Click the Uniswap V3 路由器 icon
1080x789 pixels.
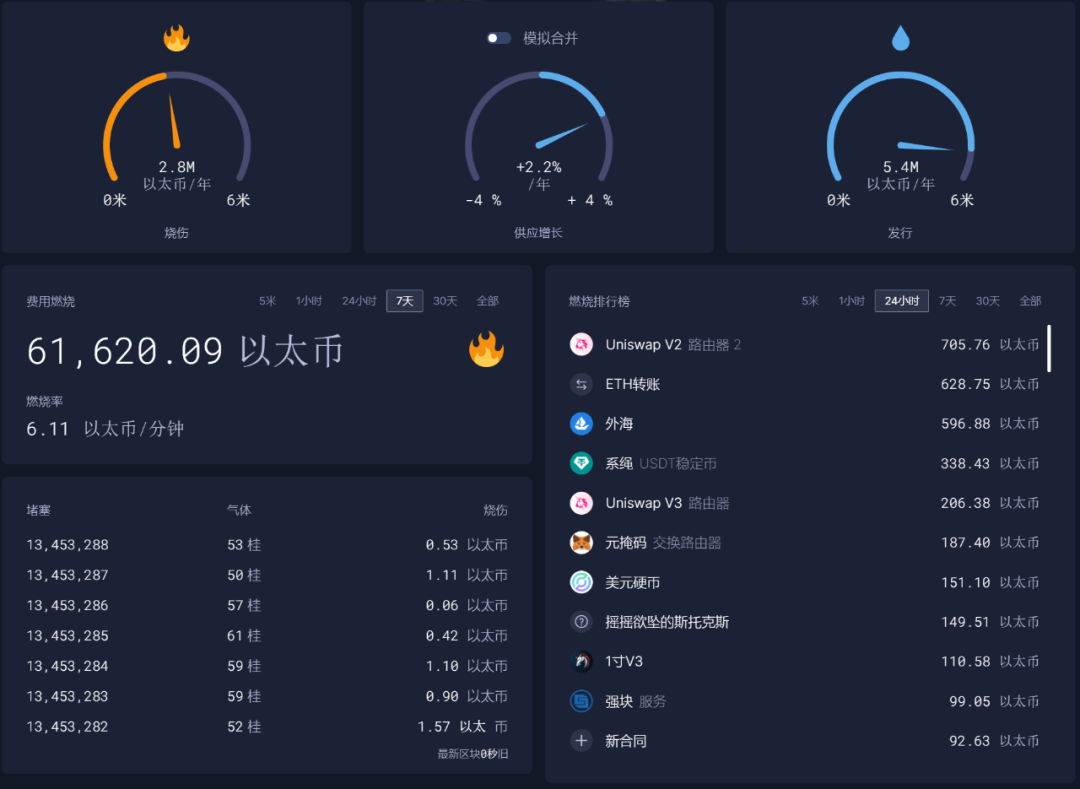(x=581, y=503)
